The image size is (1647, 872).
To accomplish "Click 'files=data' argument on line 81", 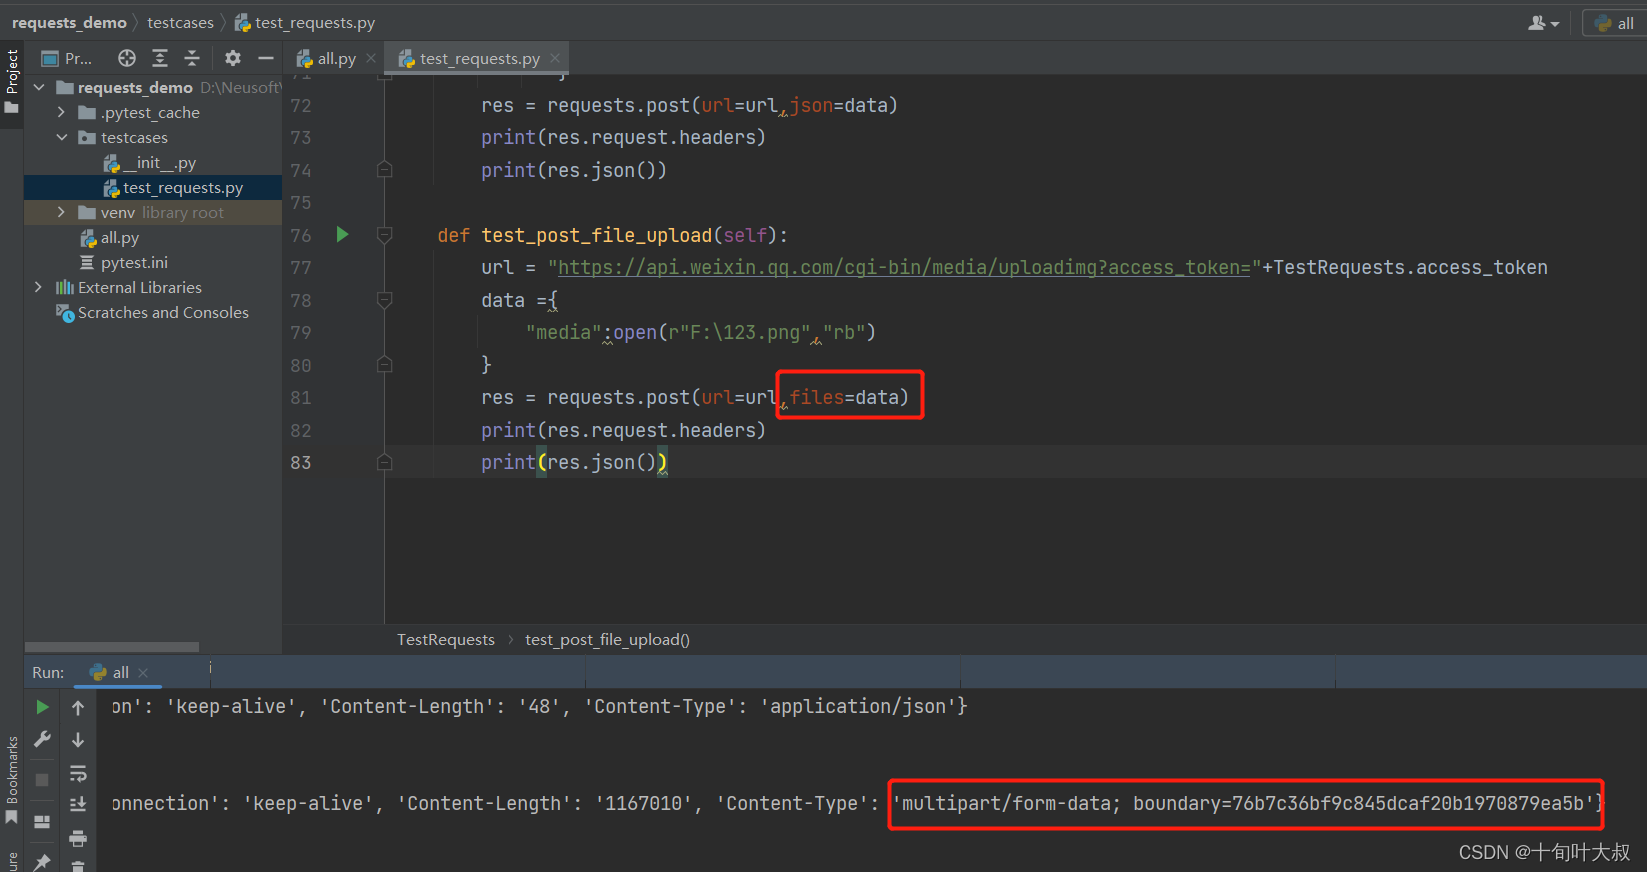I will pos(848,397).
